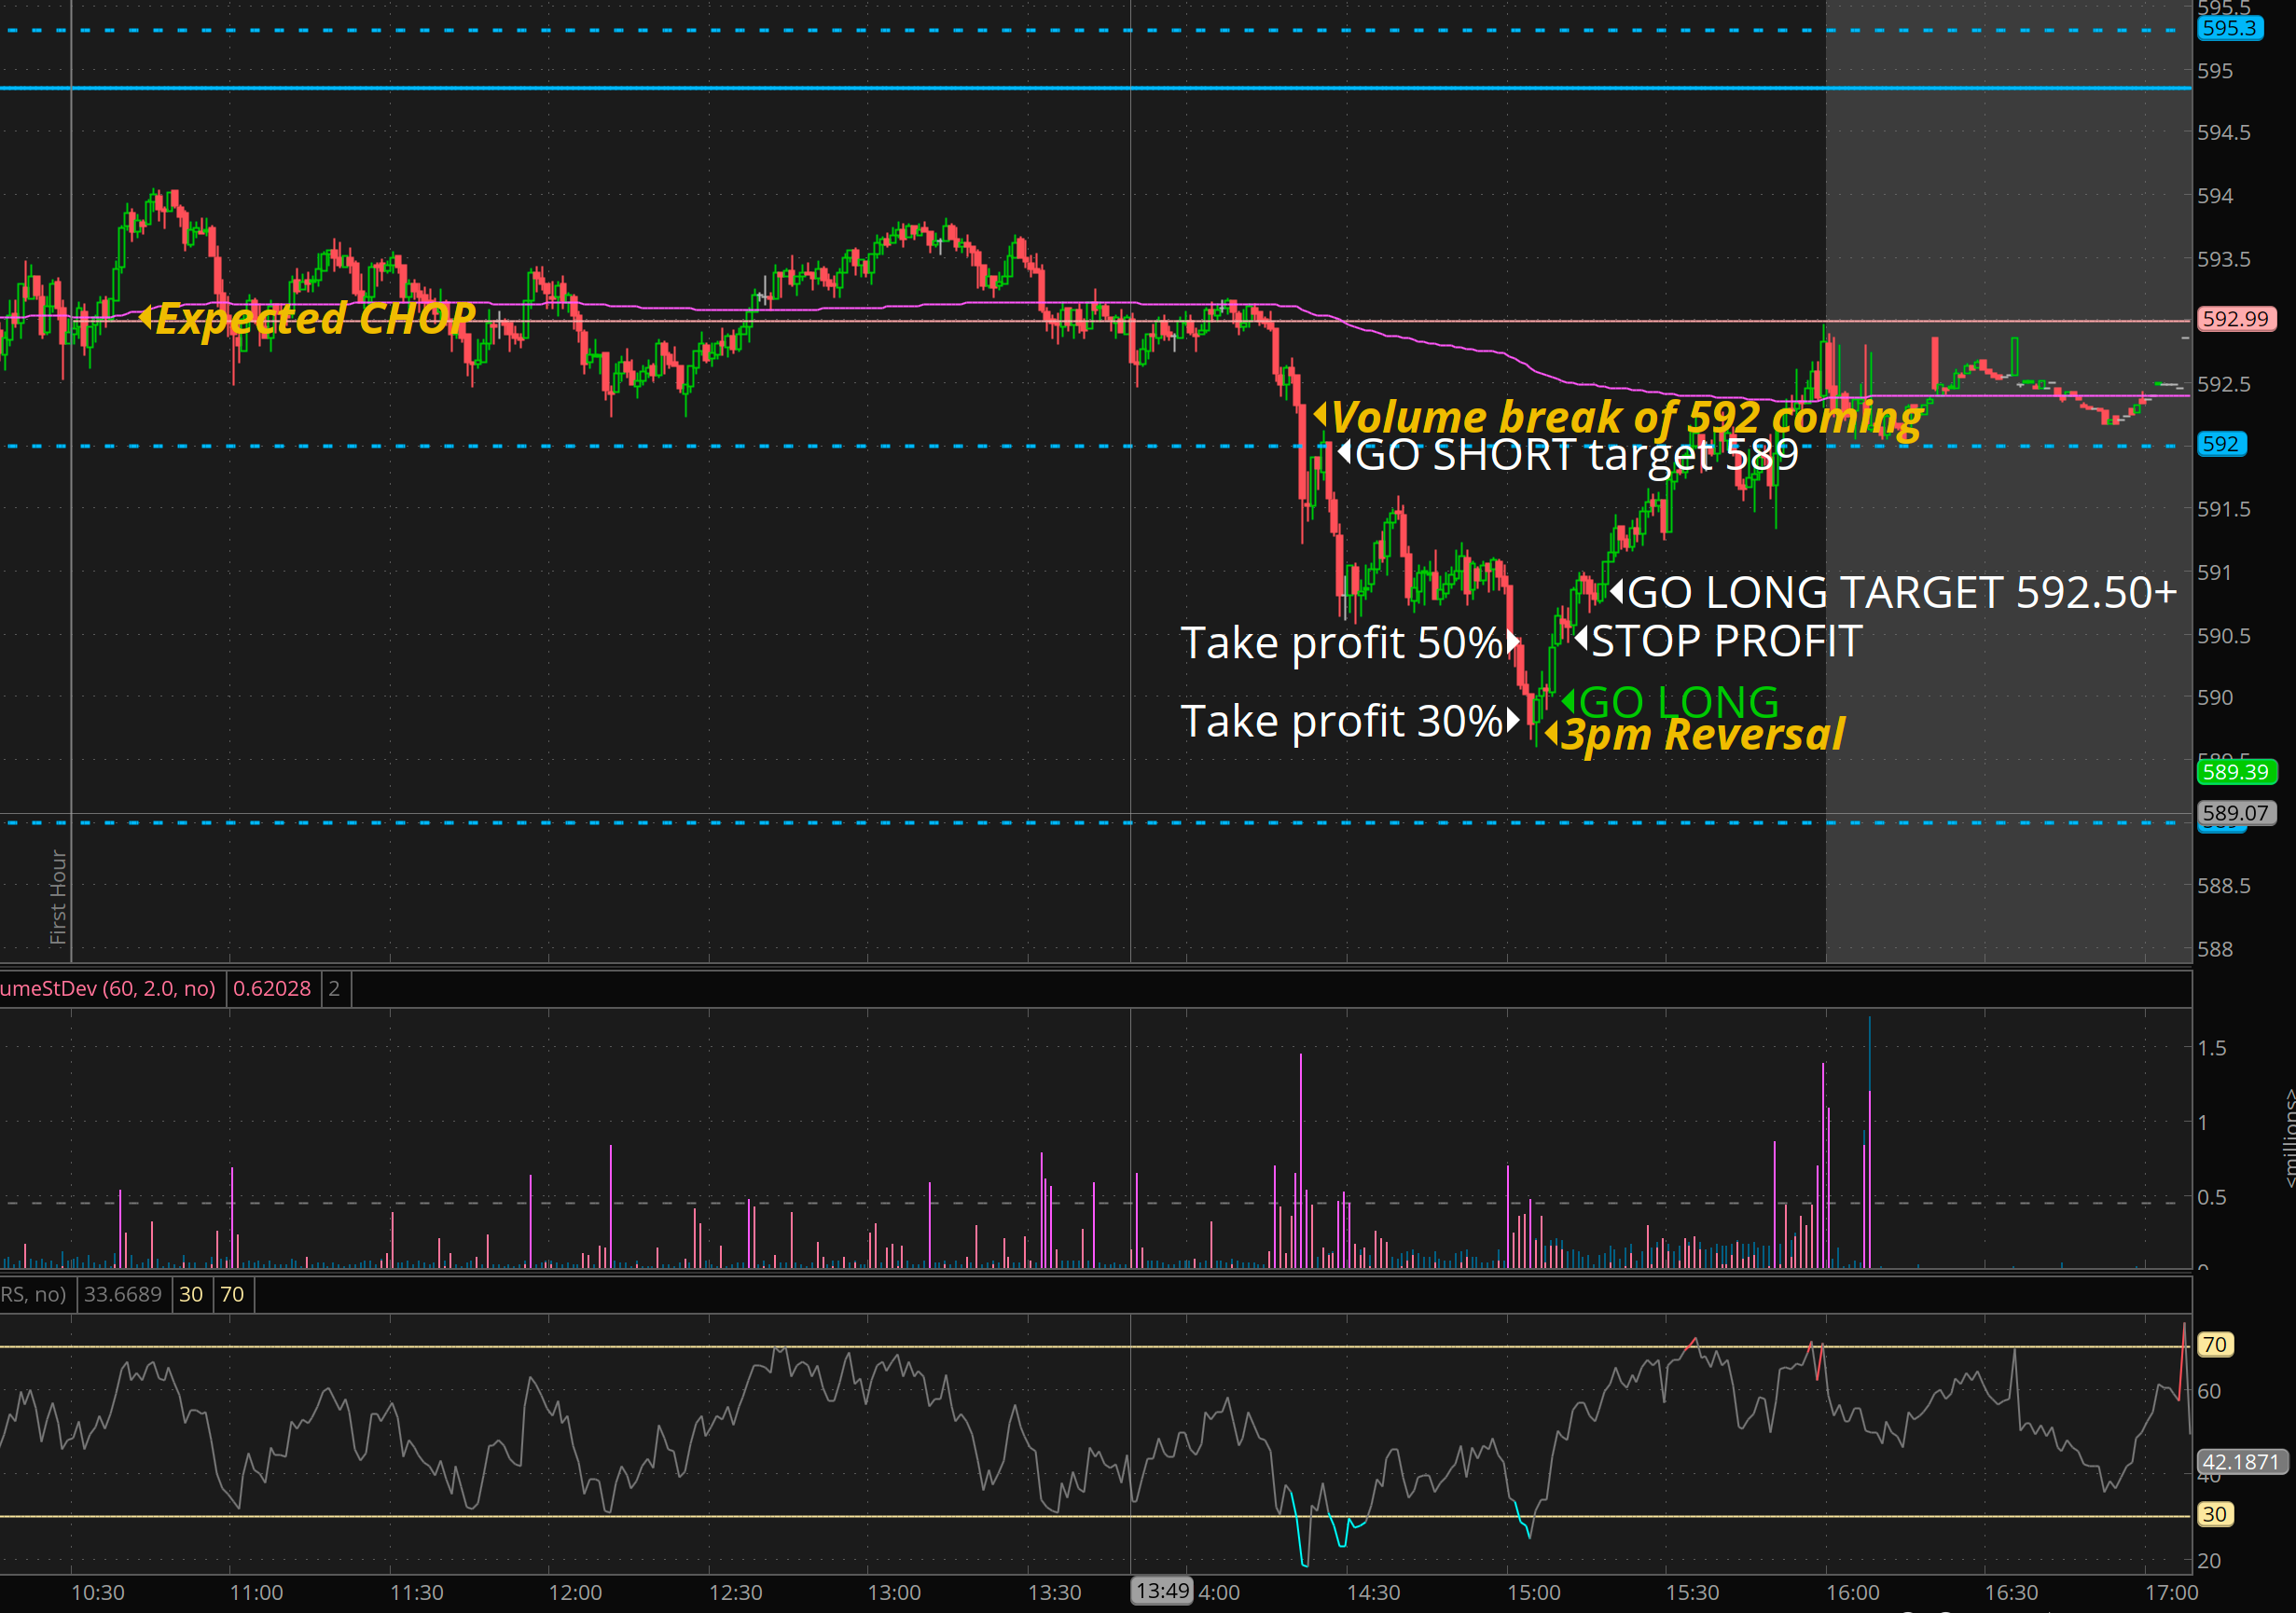Image resolution: width=2296 pixels, height=1613 pixels.
Task: Click the 'Take profit 30%' label
Action: [1342, 721]
